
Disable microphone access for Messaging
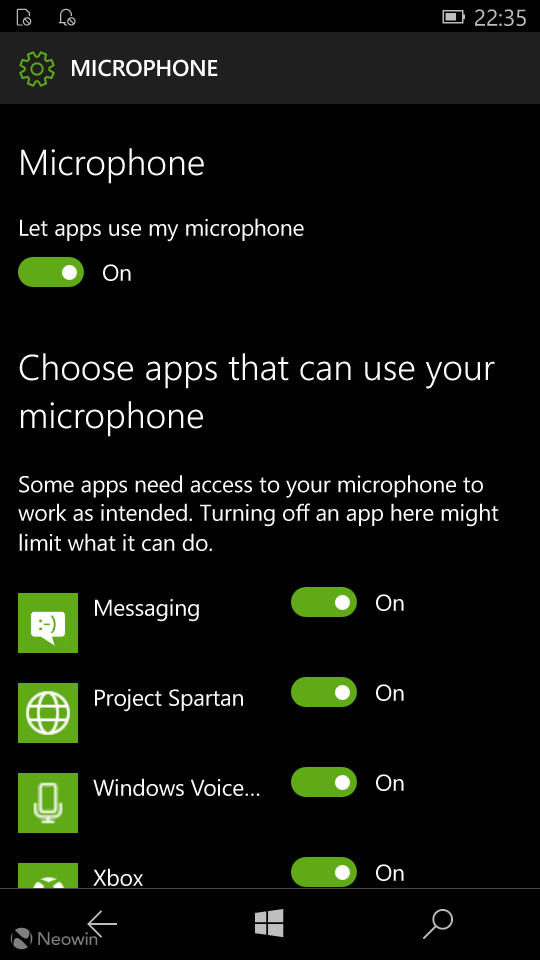pos(324,602)
